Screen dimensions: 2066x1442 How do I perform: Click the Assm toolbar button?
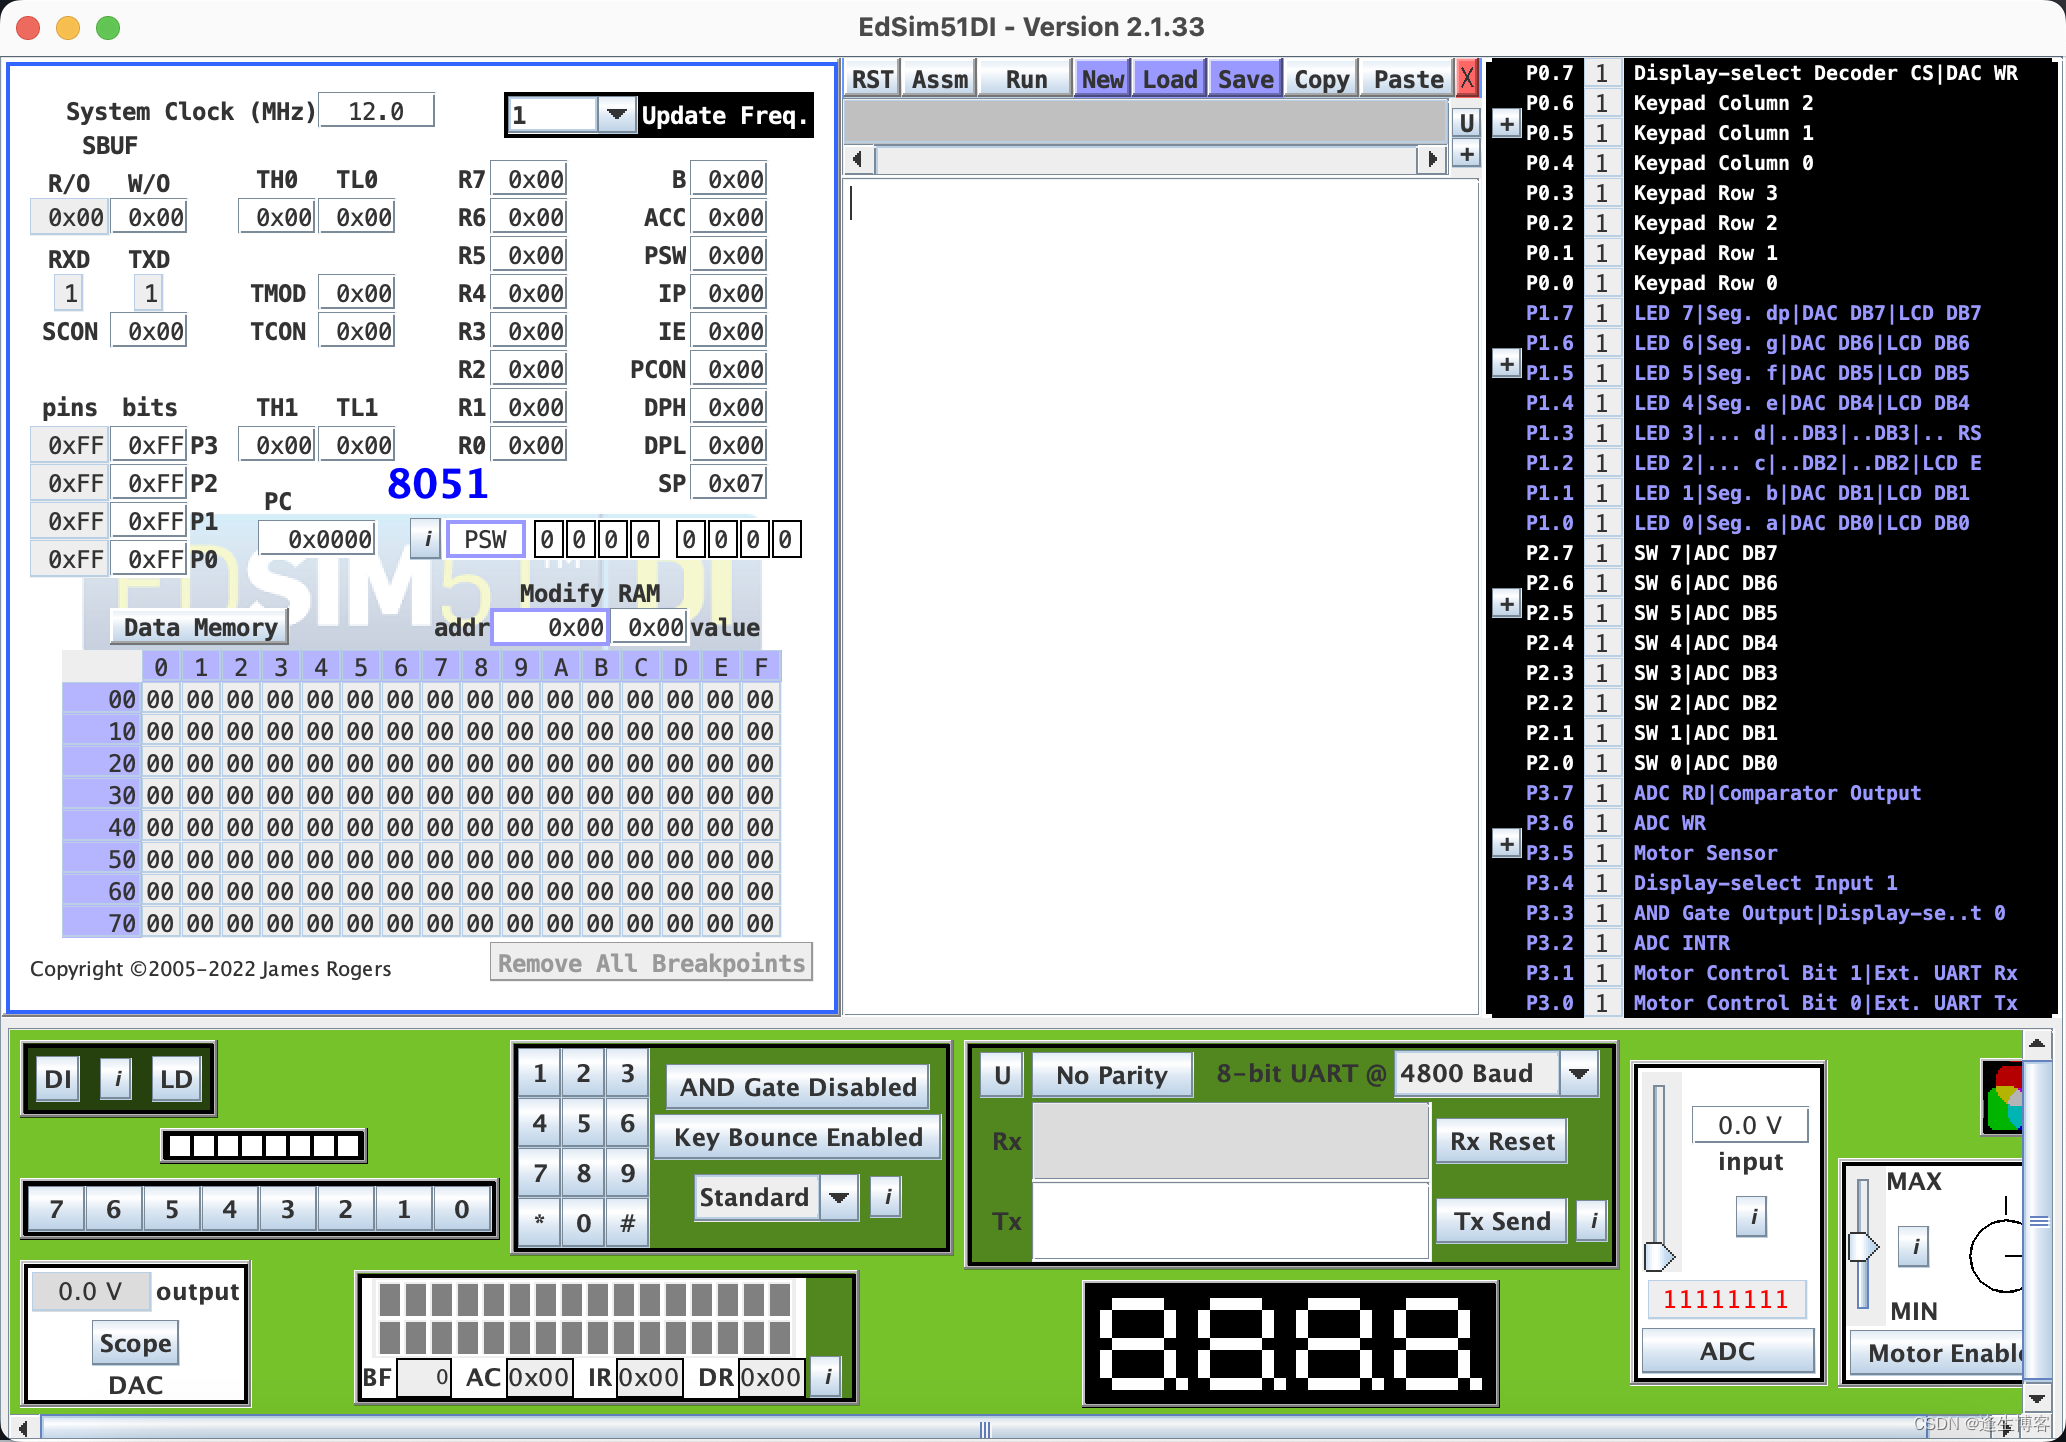(x=938, y=77)
